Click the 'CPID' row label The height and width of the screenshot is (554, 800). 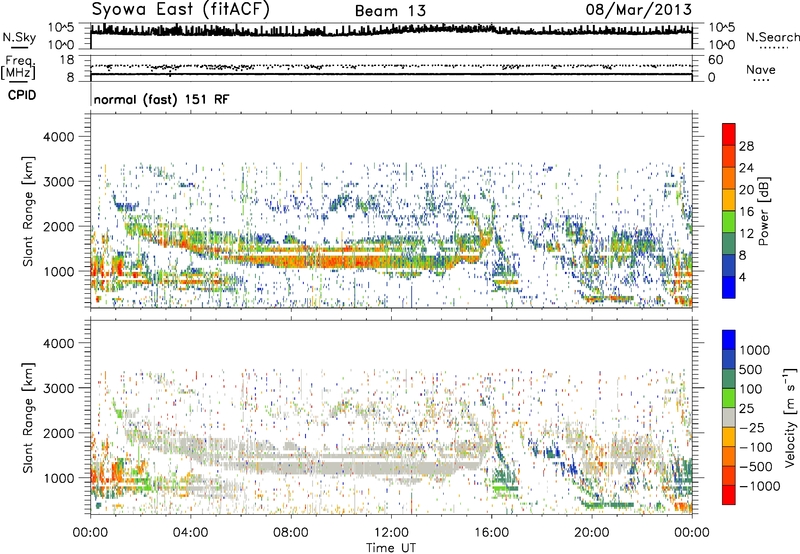point(22,95)
